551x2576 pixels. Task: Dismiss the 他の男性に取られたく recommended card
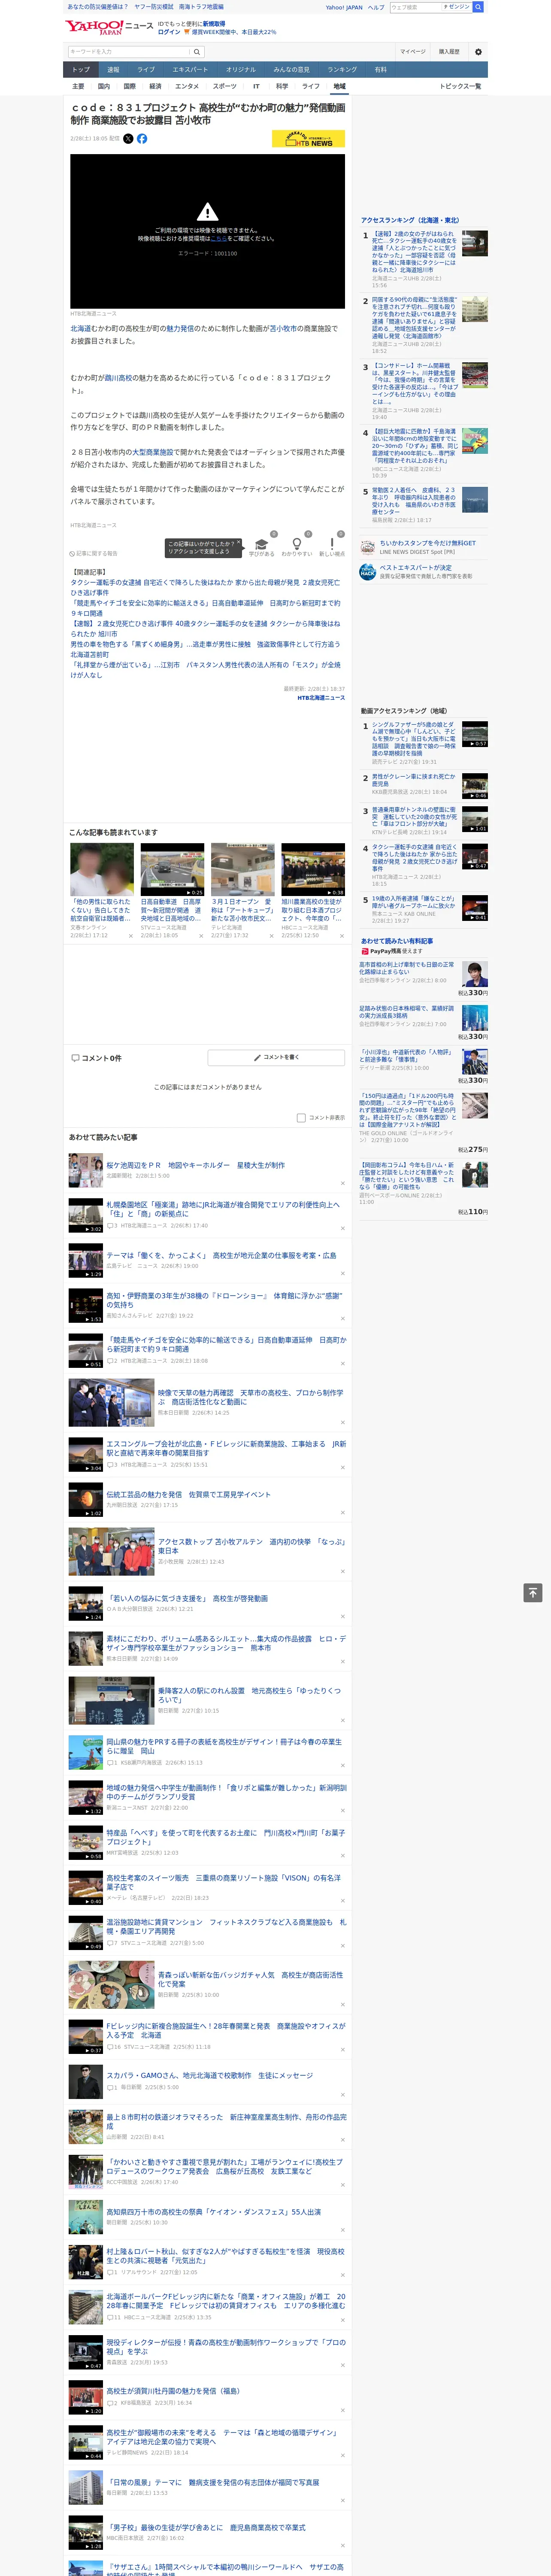(131, 937)
